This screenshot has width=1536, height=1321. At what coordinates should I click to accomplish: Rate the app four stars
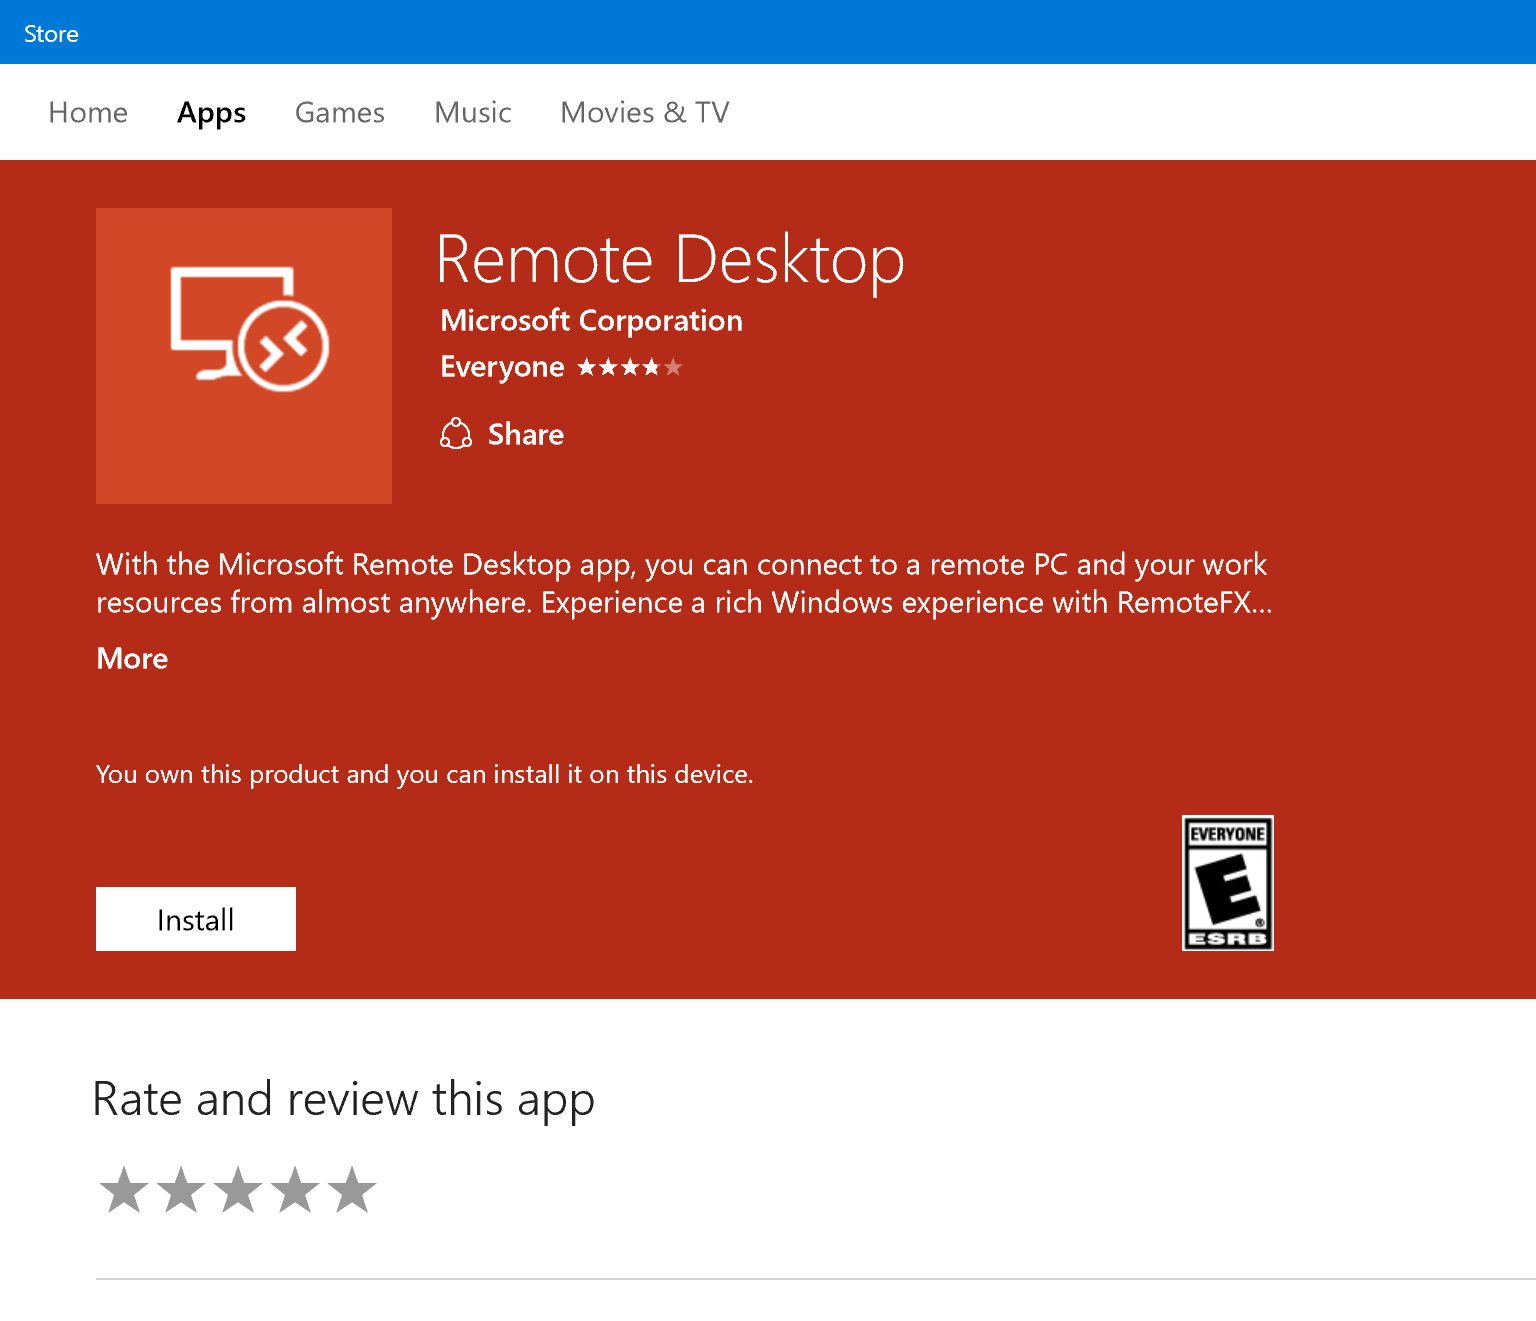(294, 1189)
